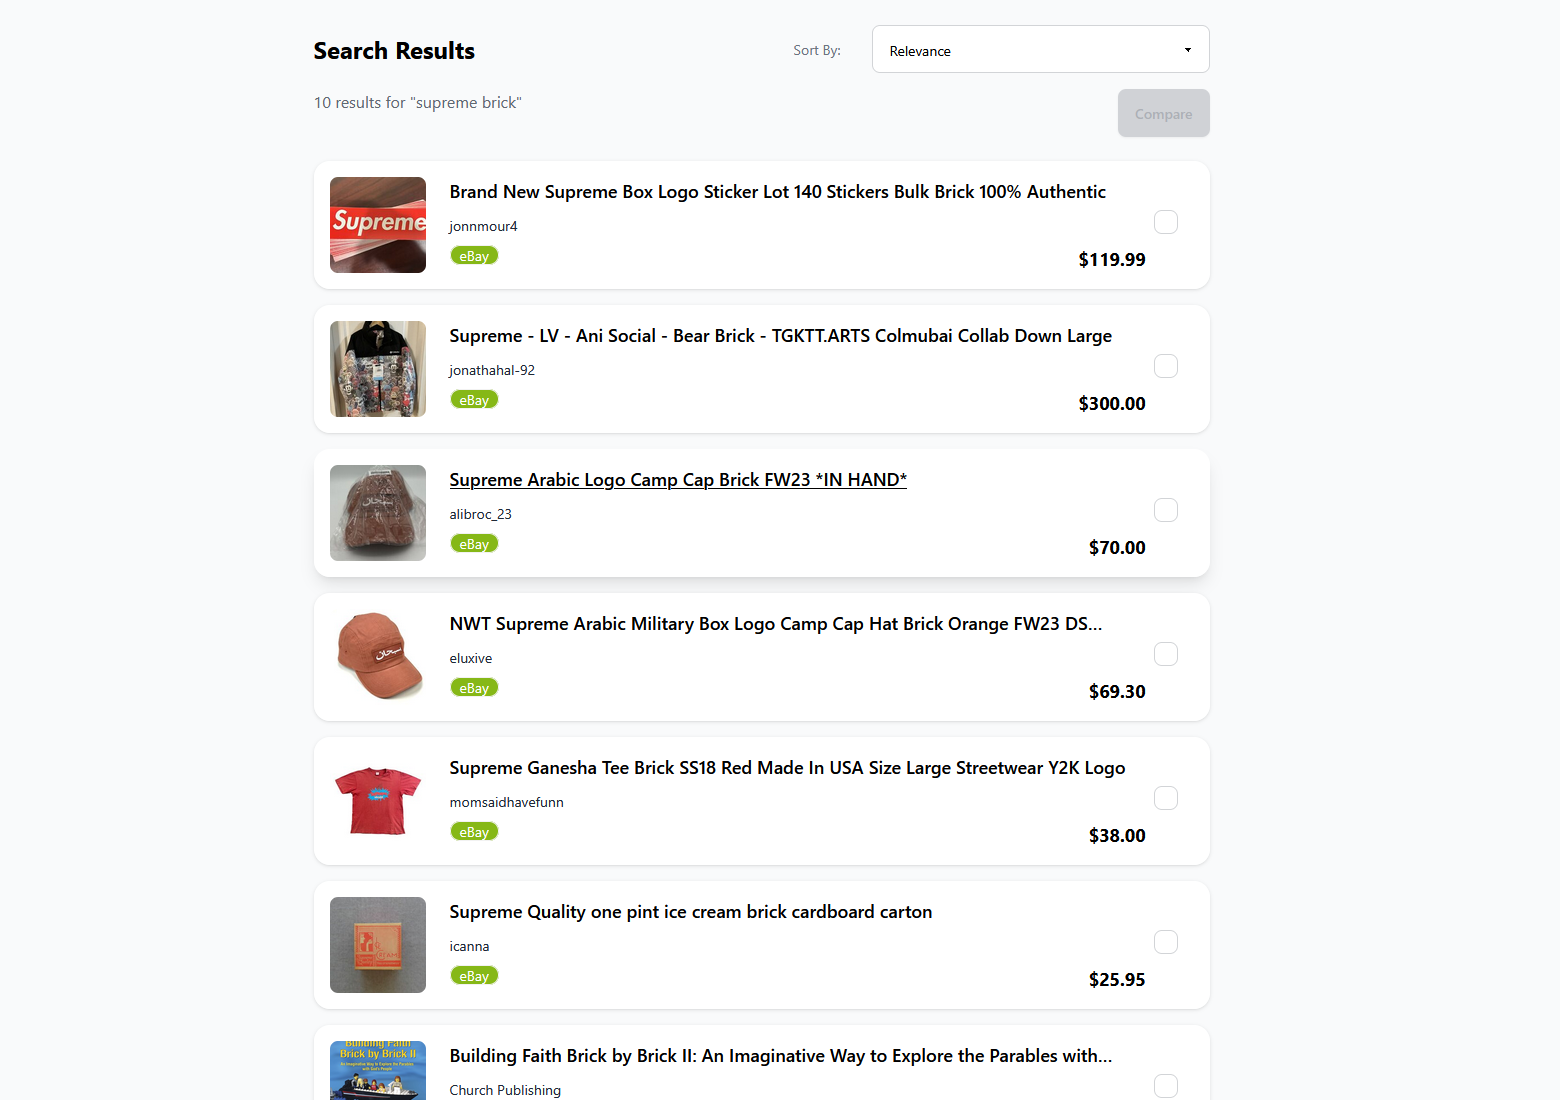The image size is (1560, 1100).
Task: Click the eBay badge under icanna
Action: coord(474,976)
